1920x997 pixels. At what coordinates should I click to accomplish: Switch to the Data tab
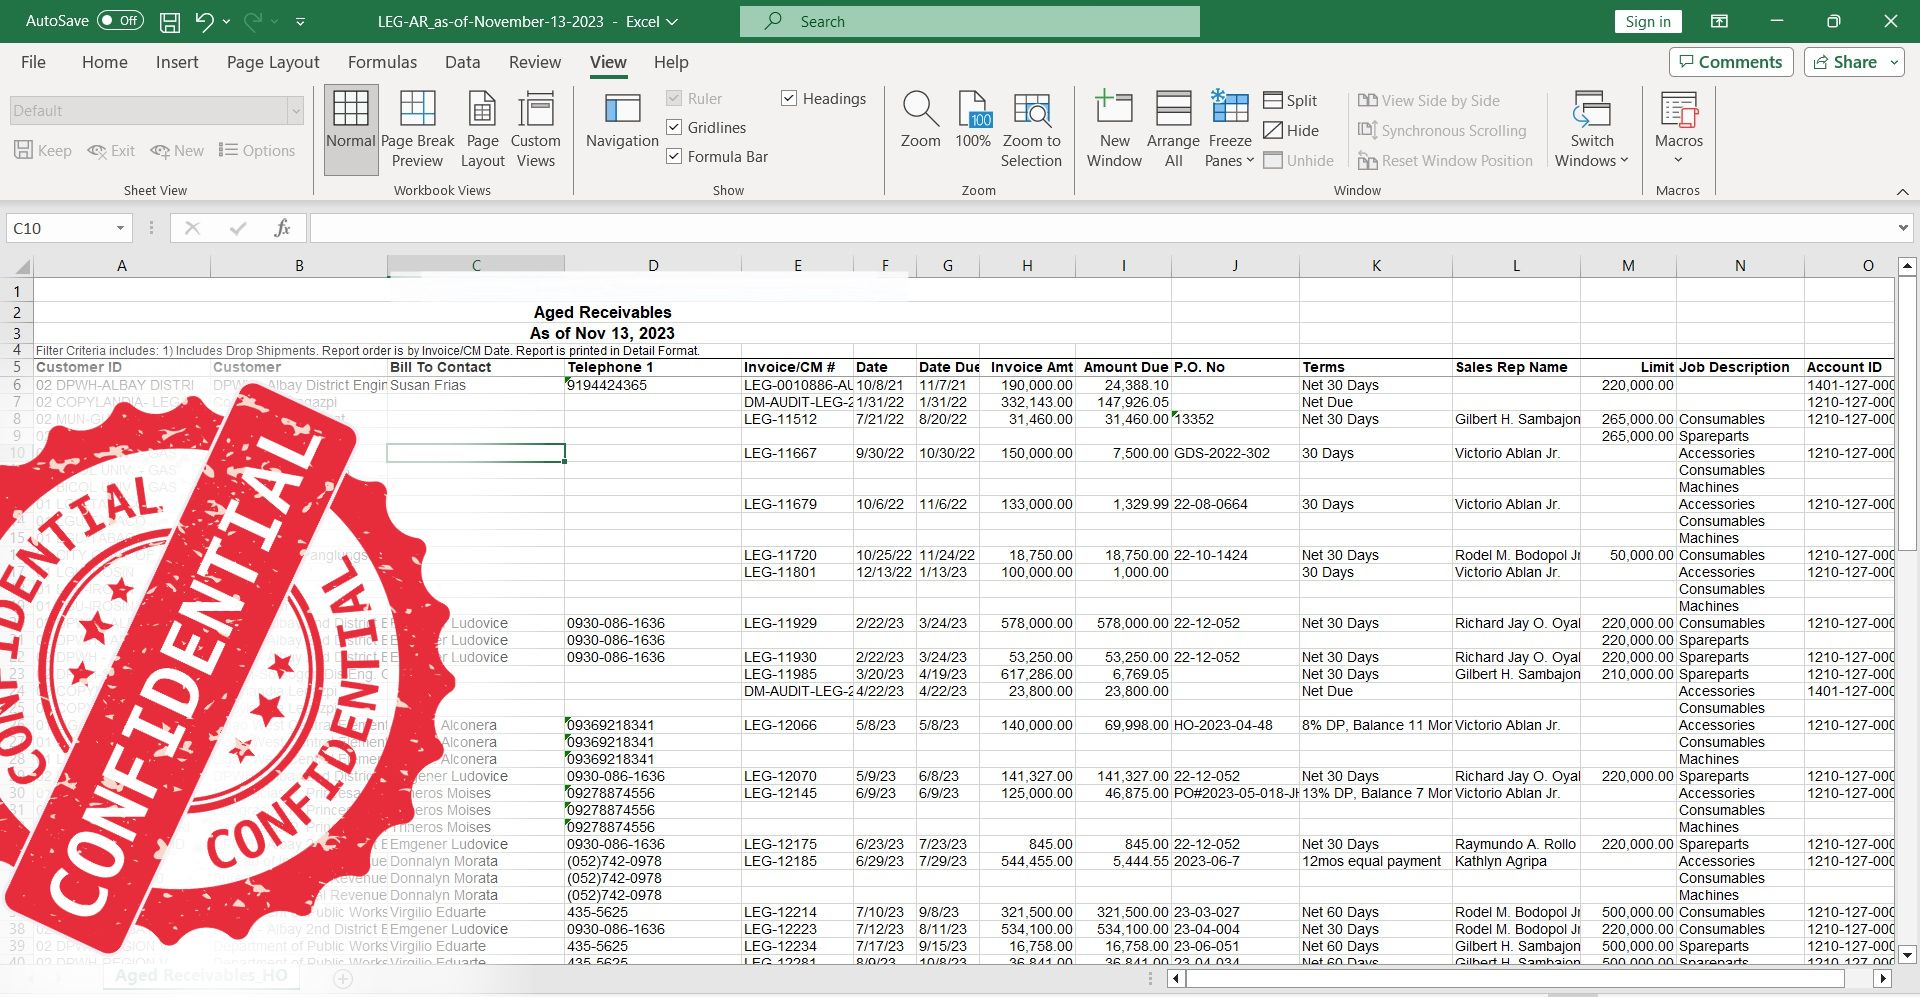(462, 62)
